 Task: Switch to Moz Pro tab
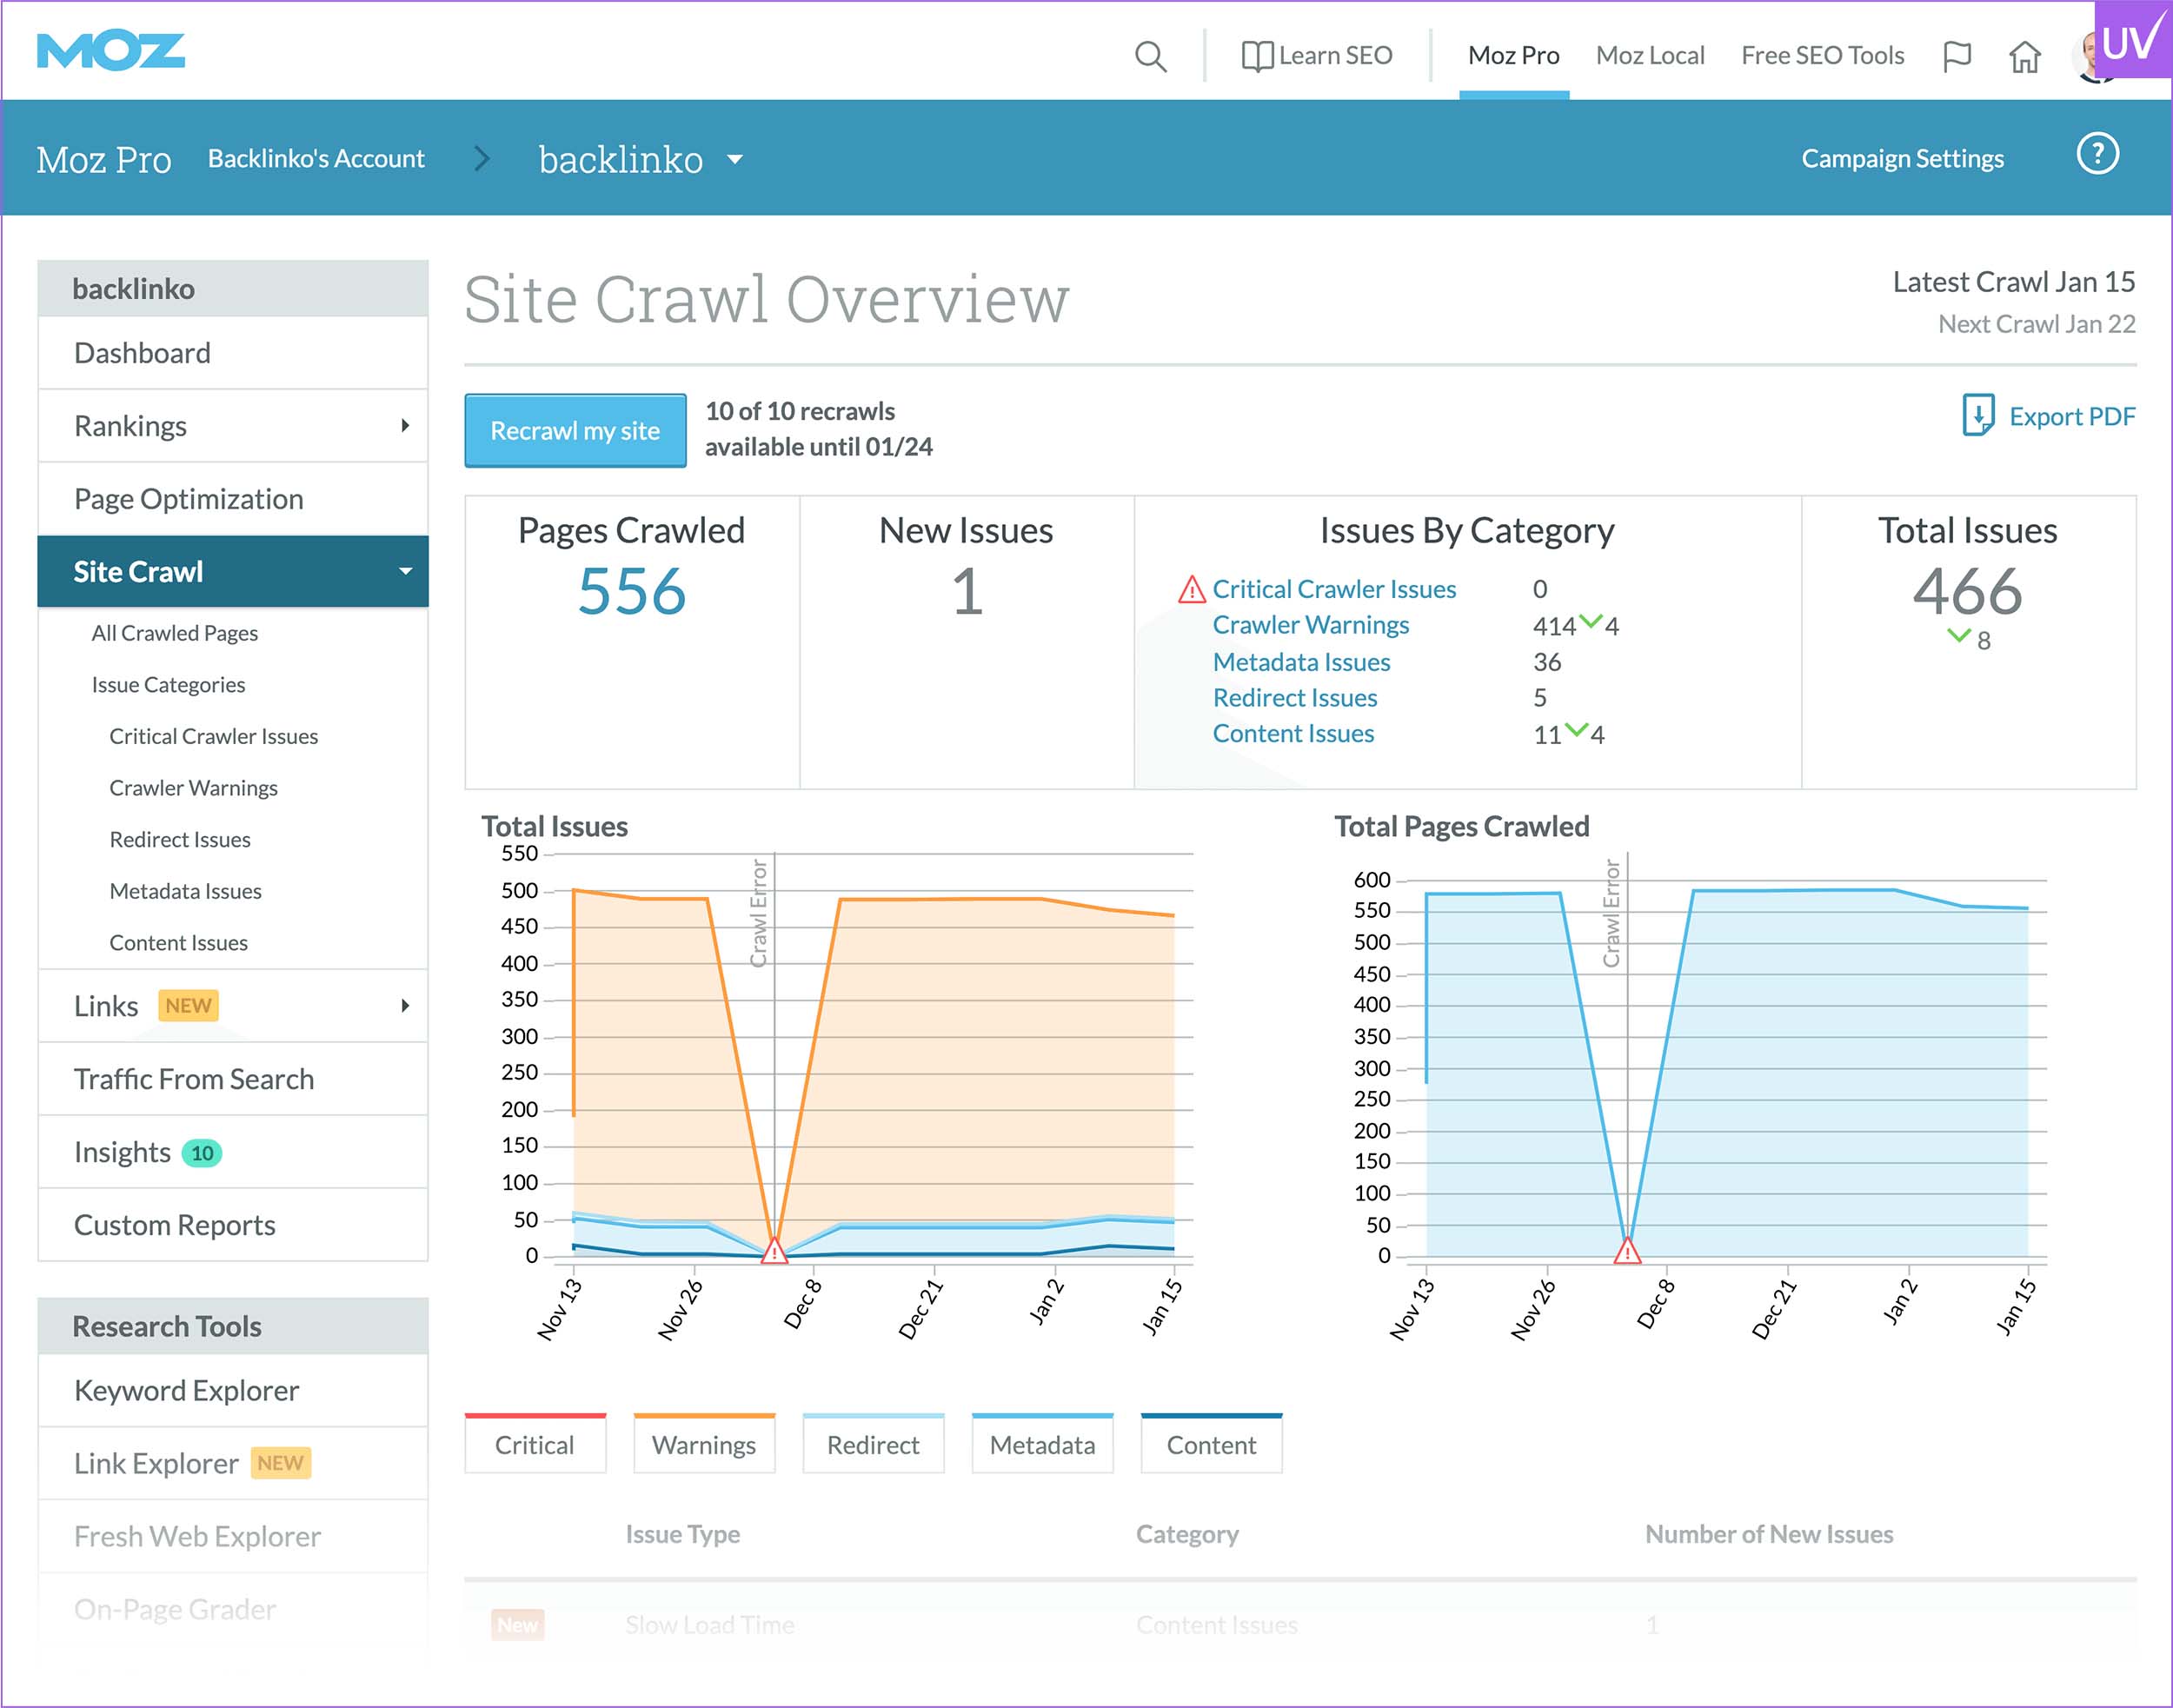pyautogui.click(x=1513, y=56)
